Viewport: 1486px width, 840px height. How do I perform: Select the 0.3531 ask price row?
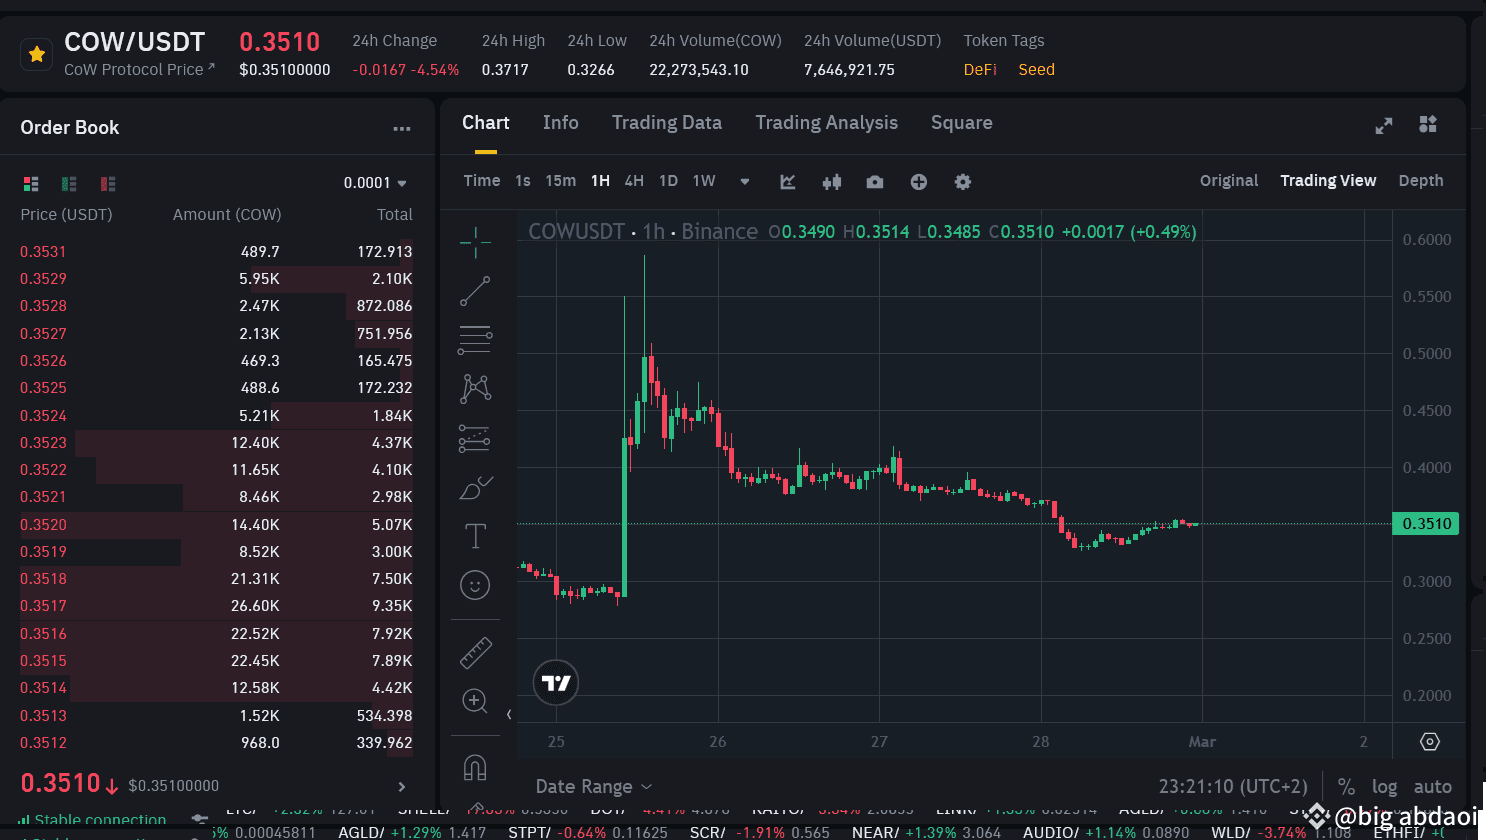click(217, 252)
